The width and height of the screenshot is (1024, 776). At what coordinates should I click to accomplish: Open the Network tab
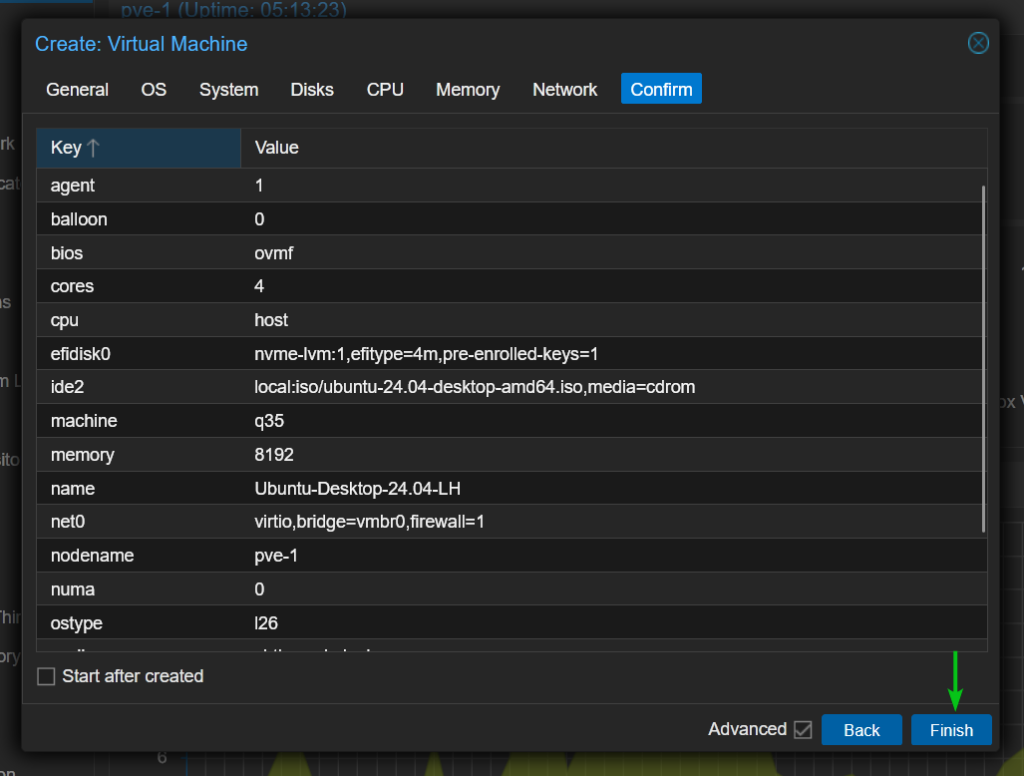[564, 89]
